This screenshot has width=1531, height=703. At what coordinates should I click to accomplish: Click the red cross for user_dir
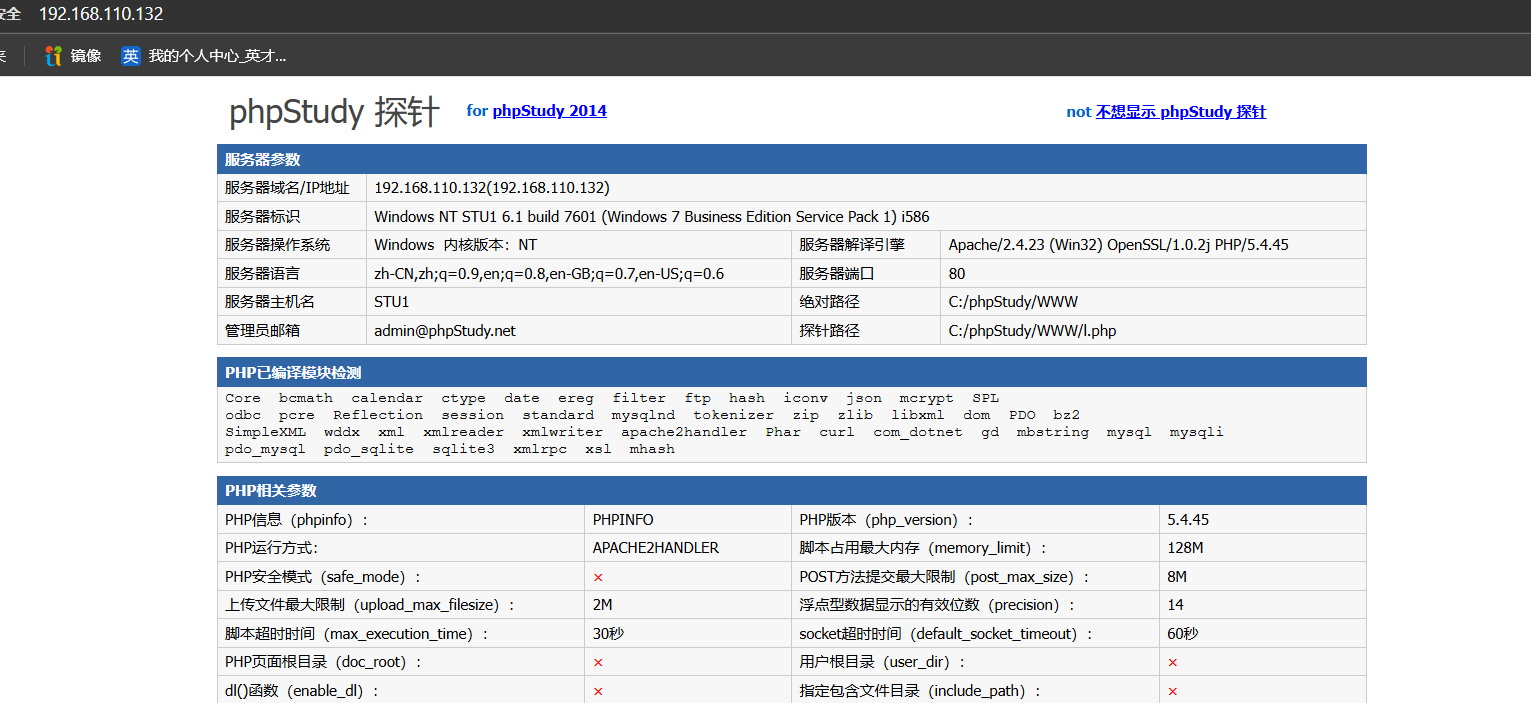tap(1173, 662)
